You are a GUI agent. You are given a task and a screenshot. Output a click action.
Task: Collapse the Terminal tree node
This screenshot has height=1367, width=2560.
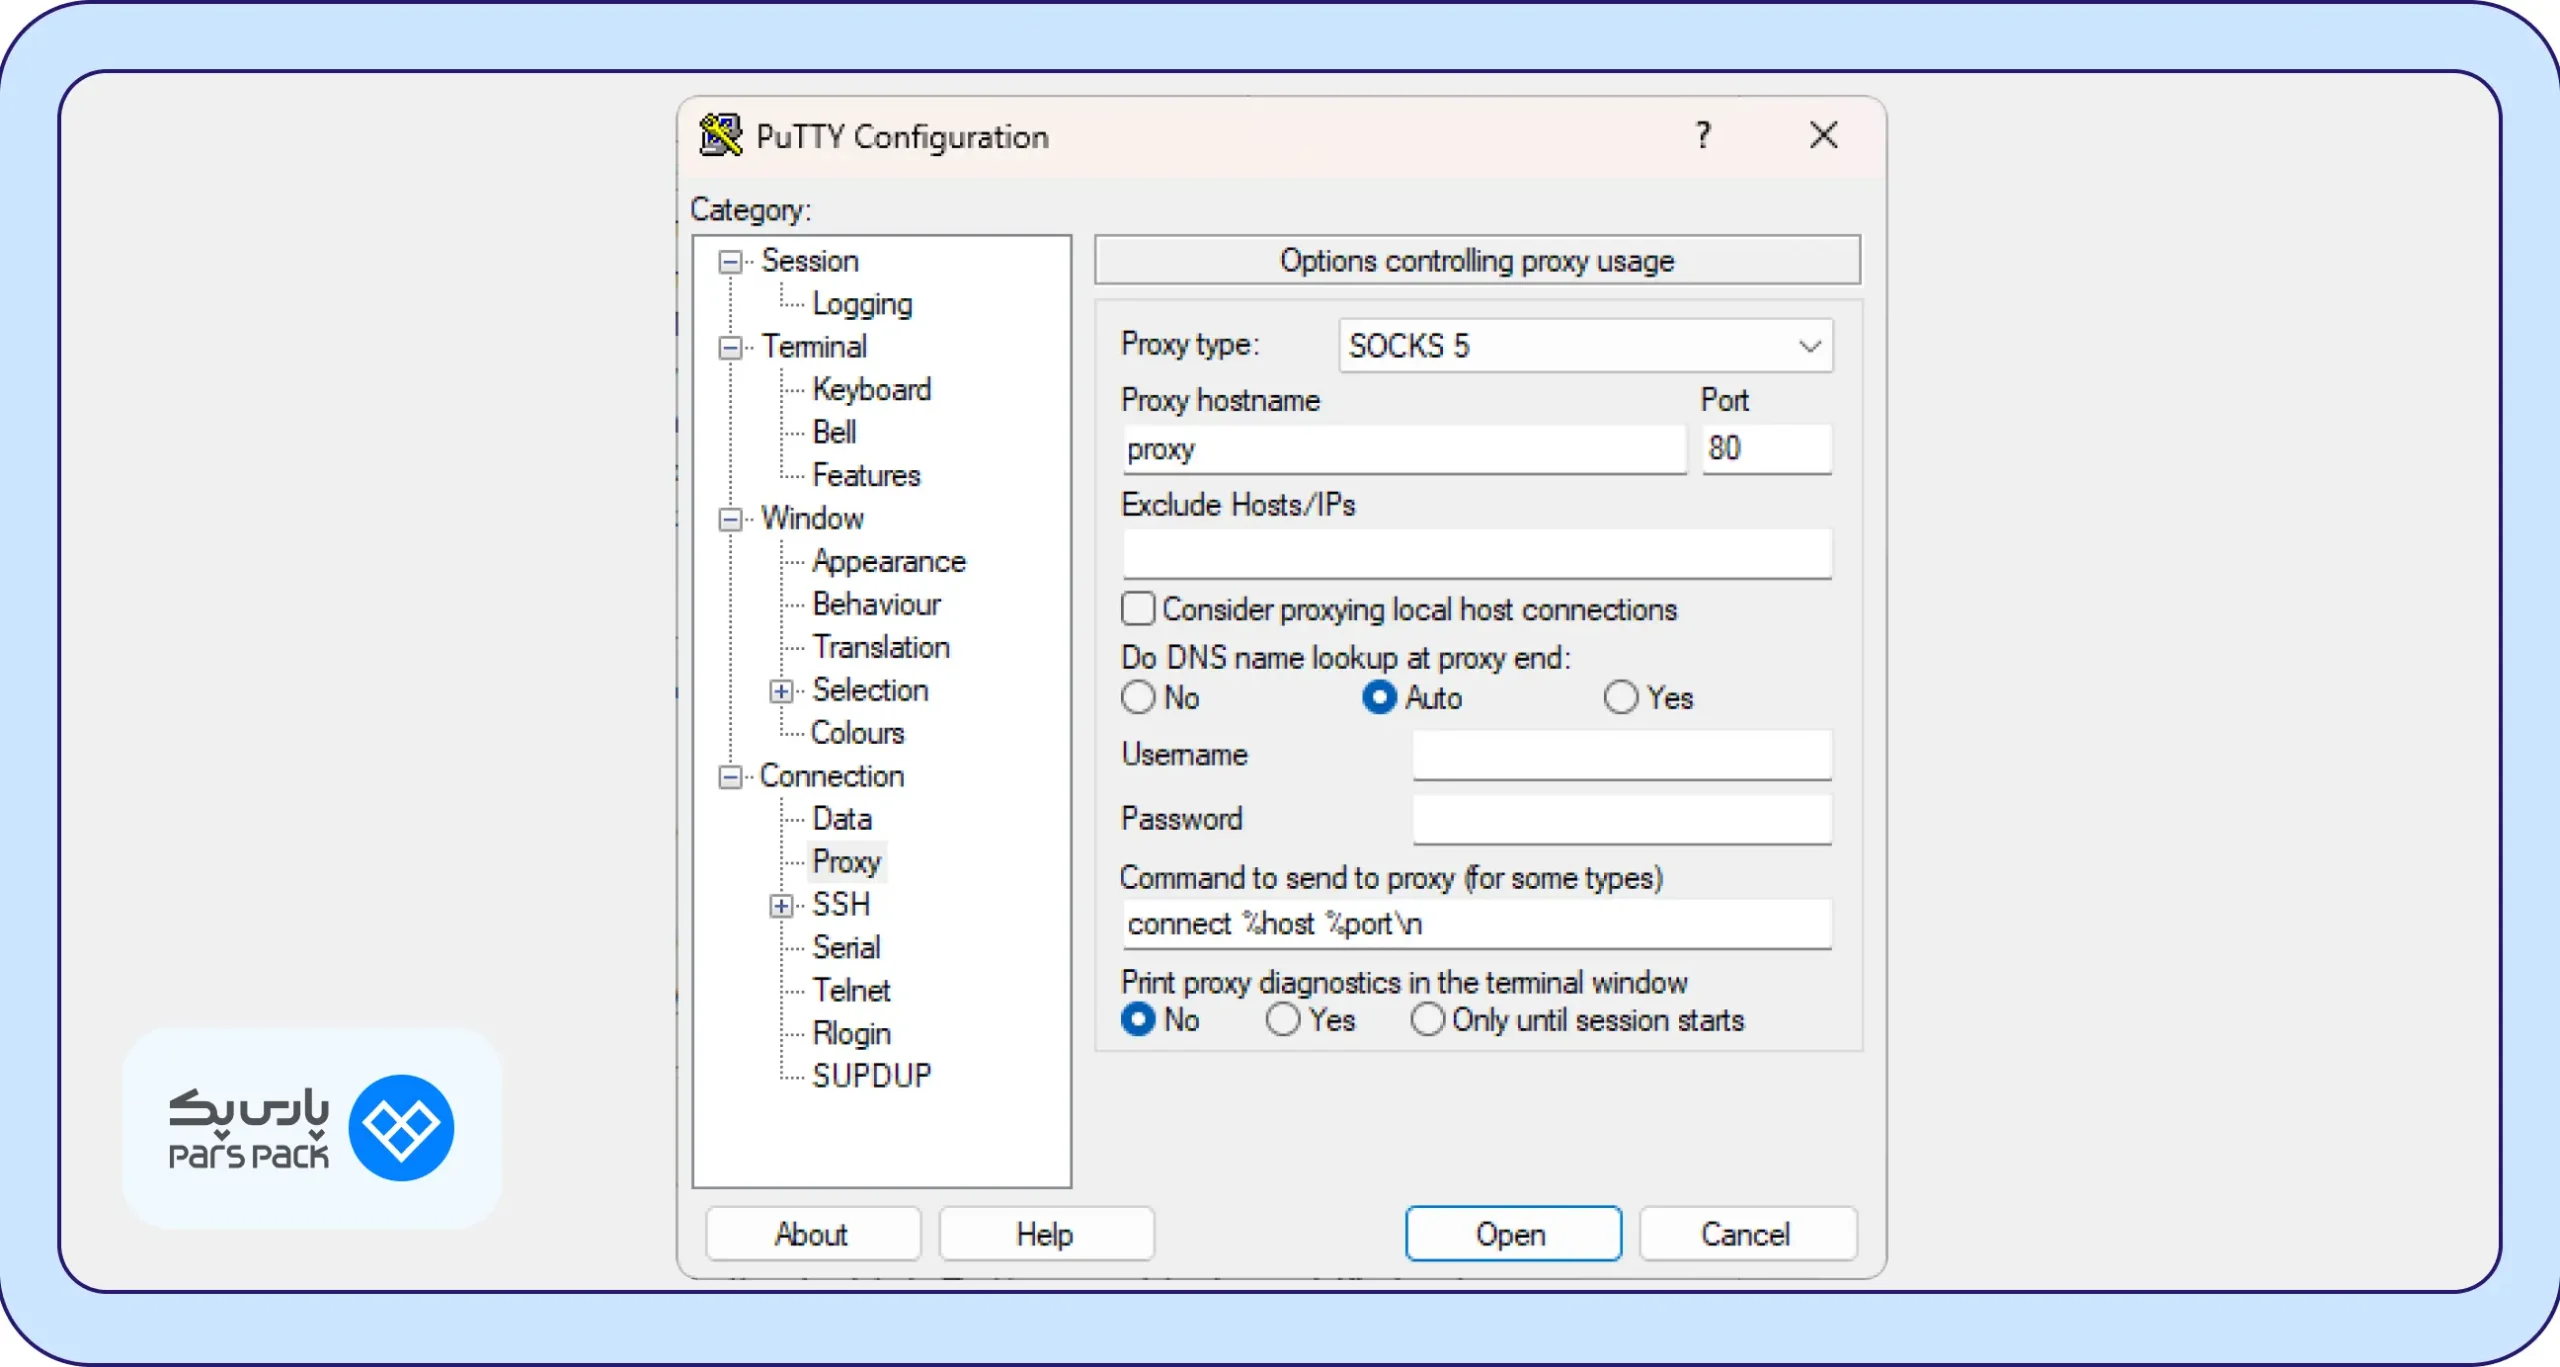[x=731, y=348]
